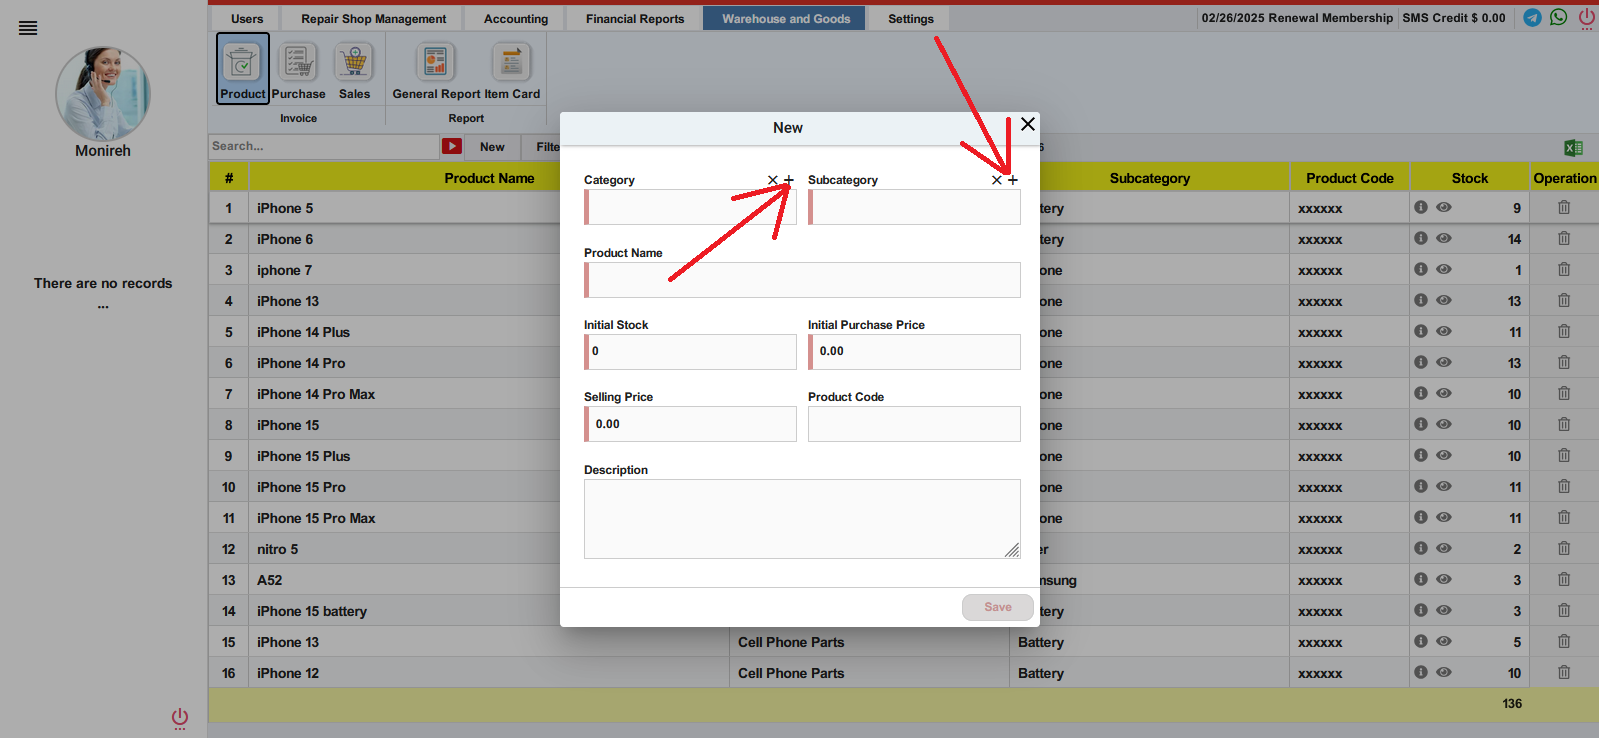Click the Description text area

[x=802, y=519]
